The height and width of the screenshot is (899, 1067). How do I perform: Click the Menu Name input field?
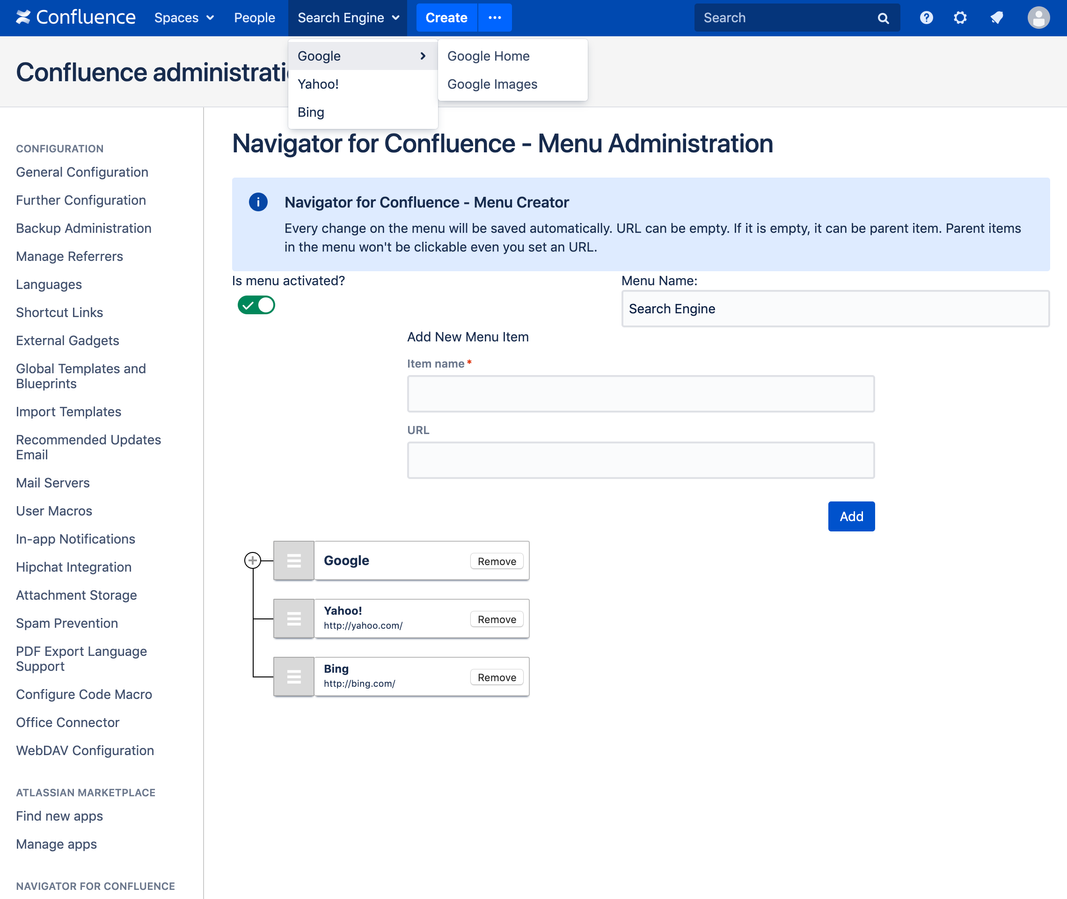click(x=836, y=309)
